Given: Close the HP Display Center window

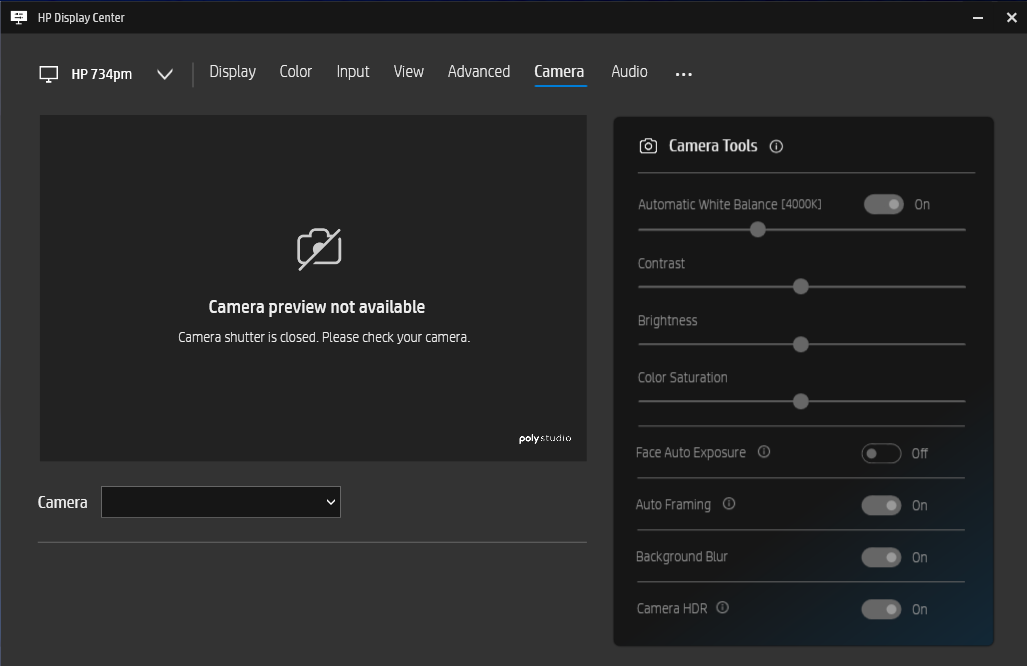Looking at the screenshot, I should (1011, 18).
